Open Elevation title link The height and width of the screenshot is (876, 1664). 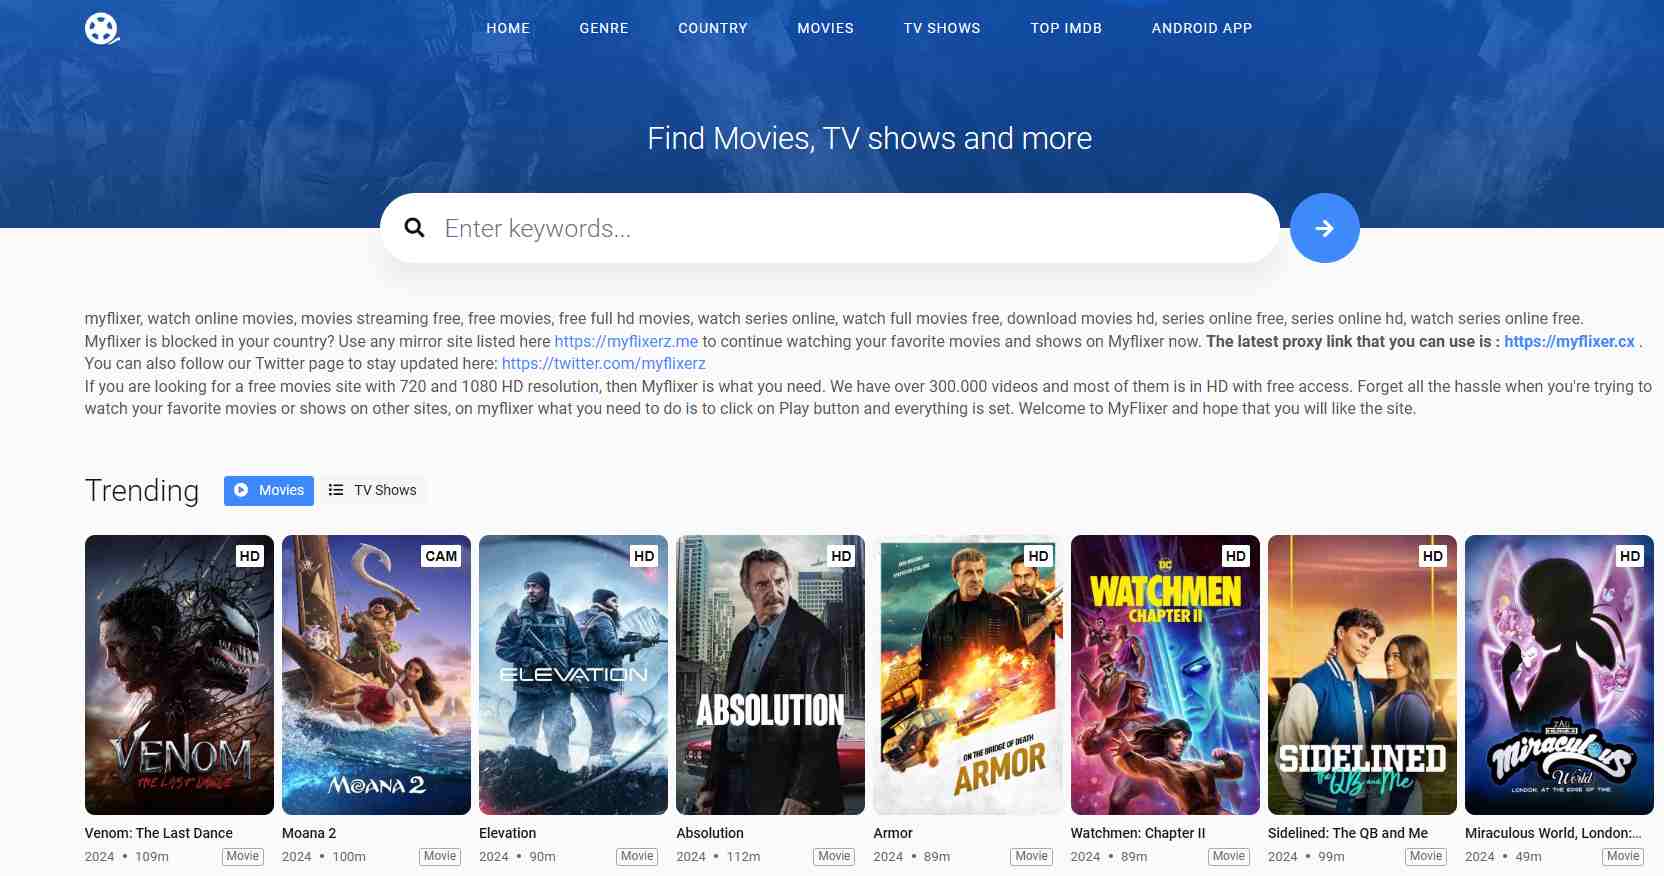(x=507, y=833)
